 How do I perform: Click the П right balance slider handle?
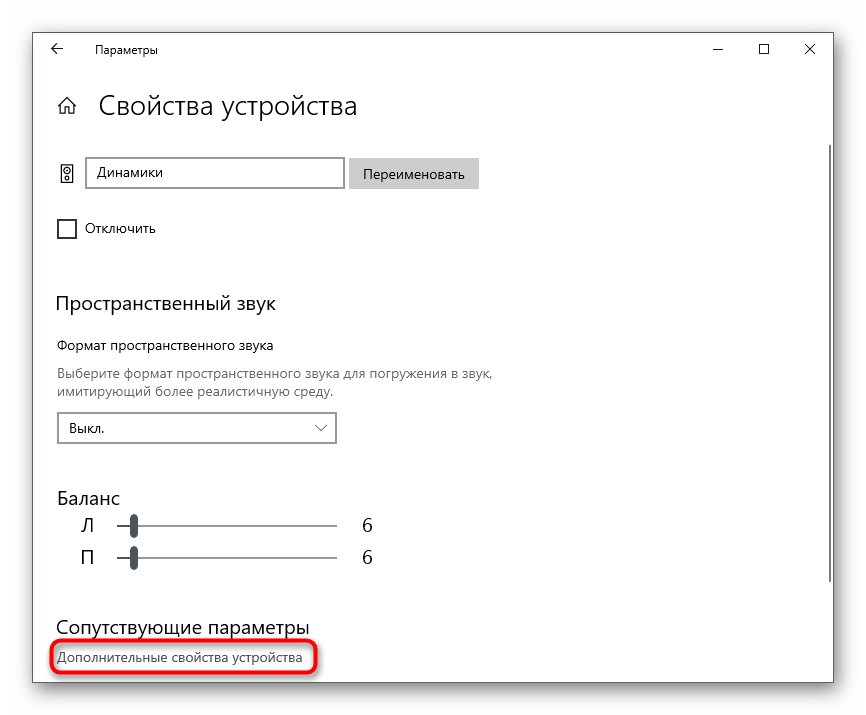(x=133, y=557)
